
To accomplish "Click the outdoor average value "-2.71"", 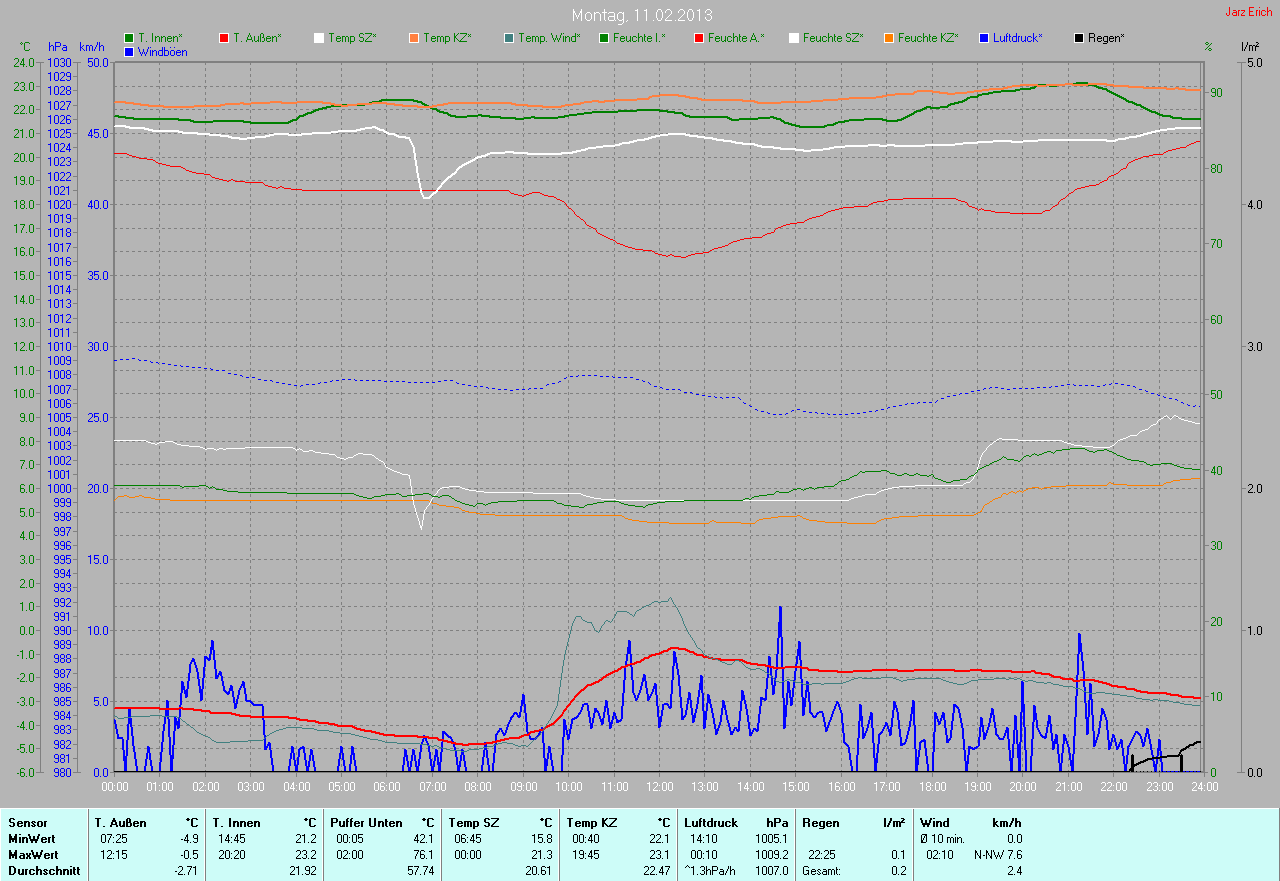I will [185, 871].
